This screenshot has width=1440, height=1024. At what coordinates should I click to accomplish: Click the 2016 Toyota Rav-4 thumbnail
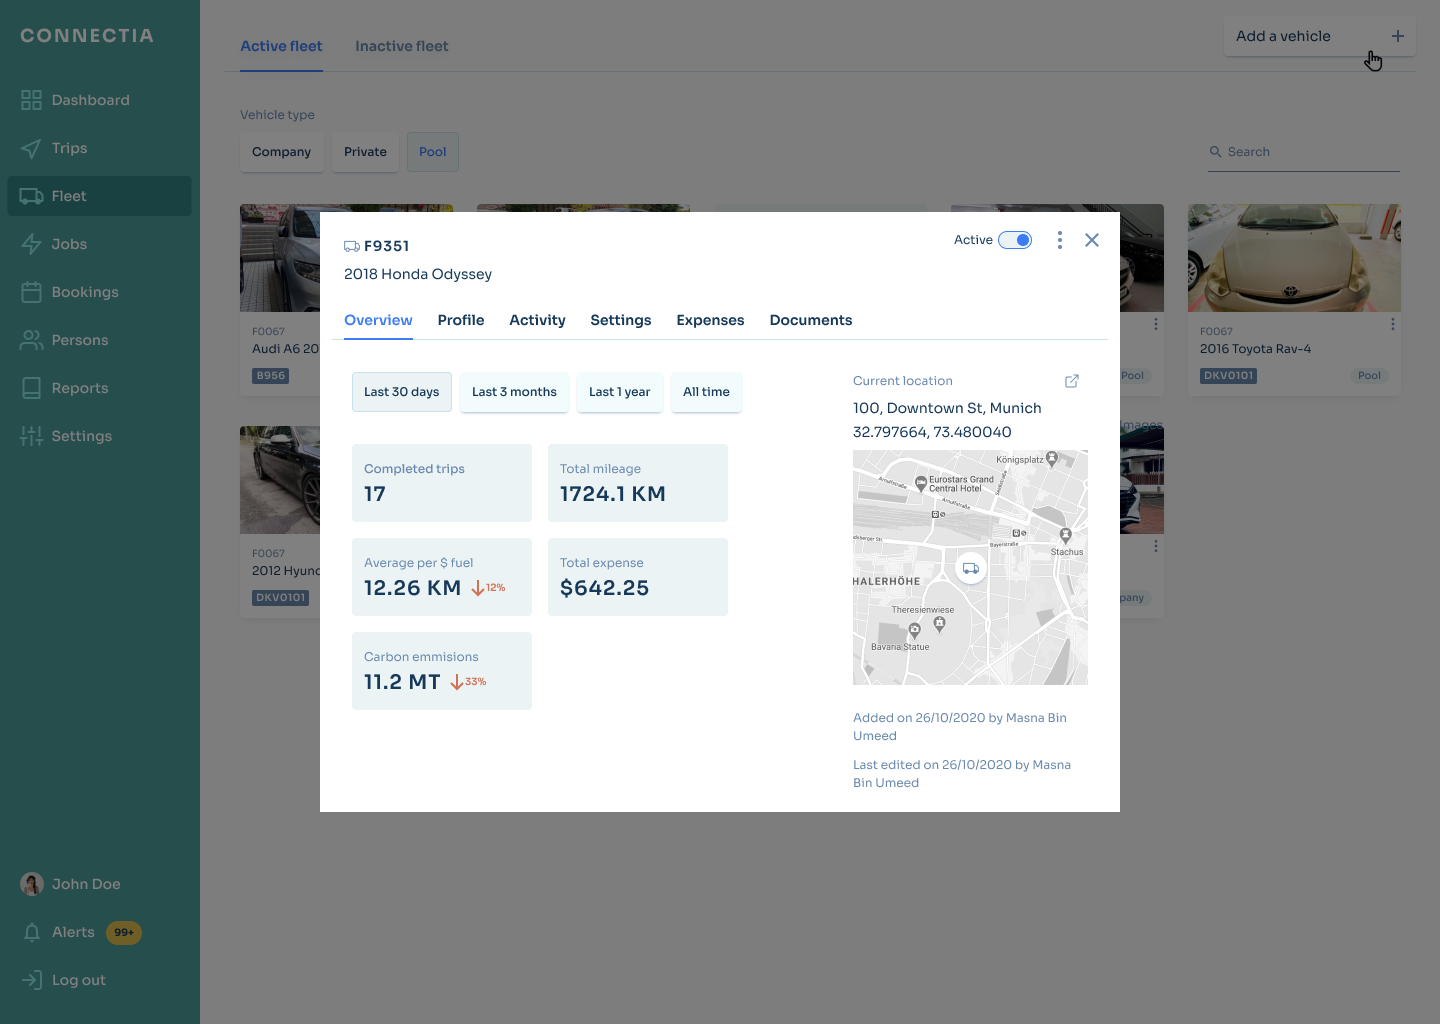click(1294, 258)
